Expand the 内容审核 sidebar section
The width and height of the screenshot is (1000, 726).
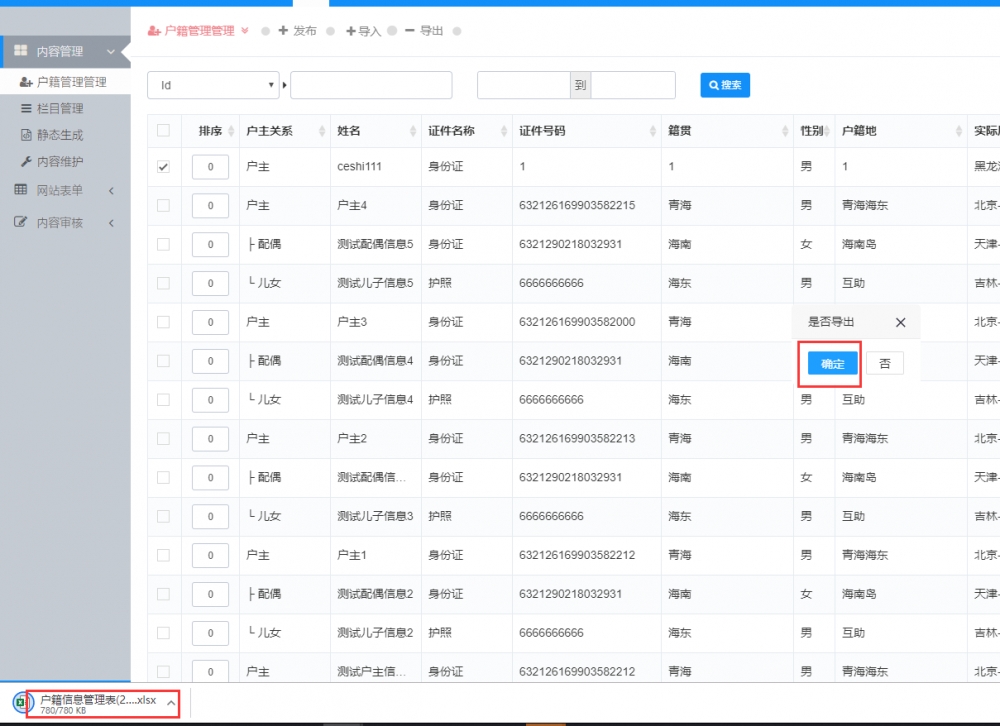[65, 223]
